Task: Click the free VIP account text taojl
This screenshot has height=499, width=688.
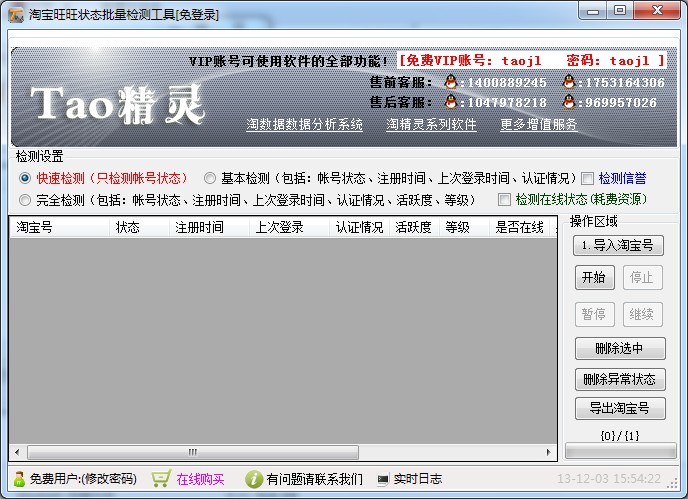Action: [x=521, y=60]
